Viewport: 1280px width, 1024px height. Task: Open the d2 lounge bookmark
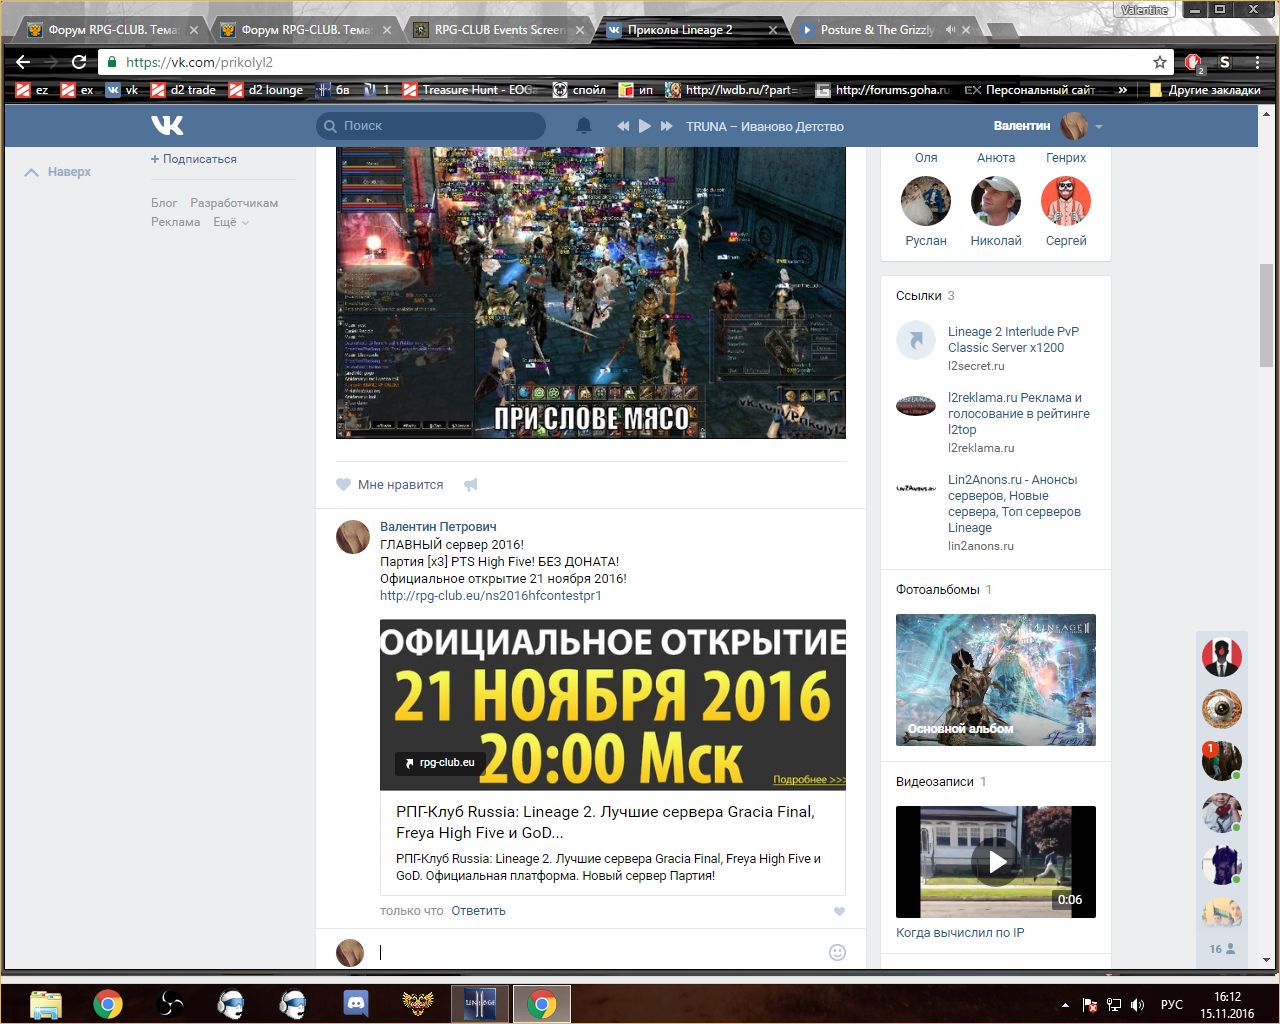[x=266, y=90]
